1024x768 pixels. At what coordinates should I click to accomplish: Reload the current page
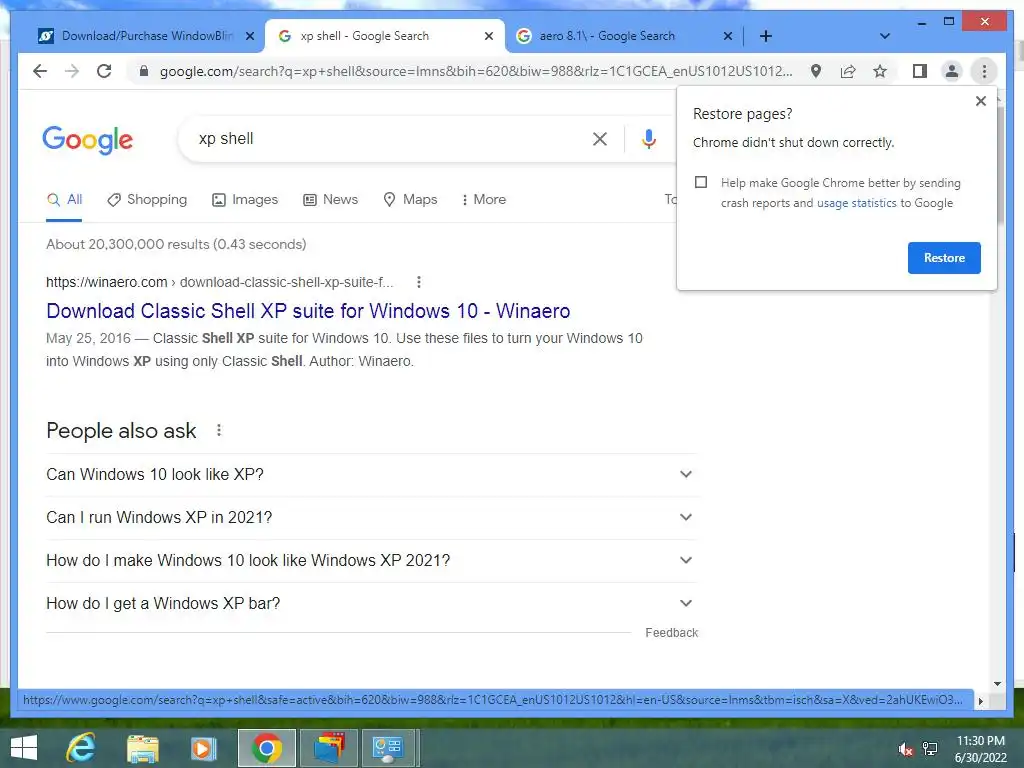pos(104,71)
